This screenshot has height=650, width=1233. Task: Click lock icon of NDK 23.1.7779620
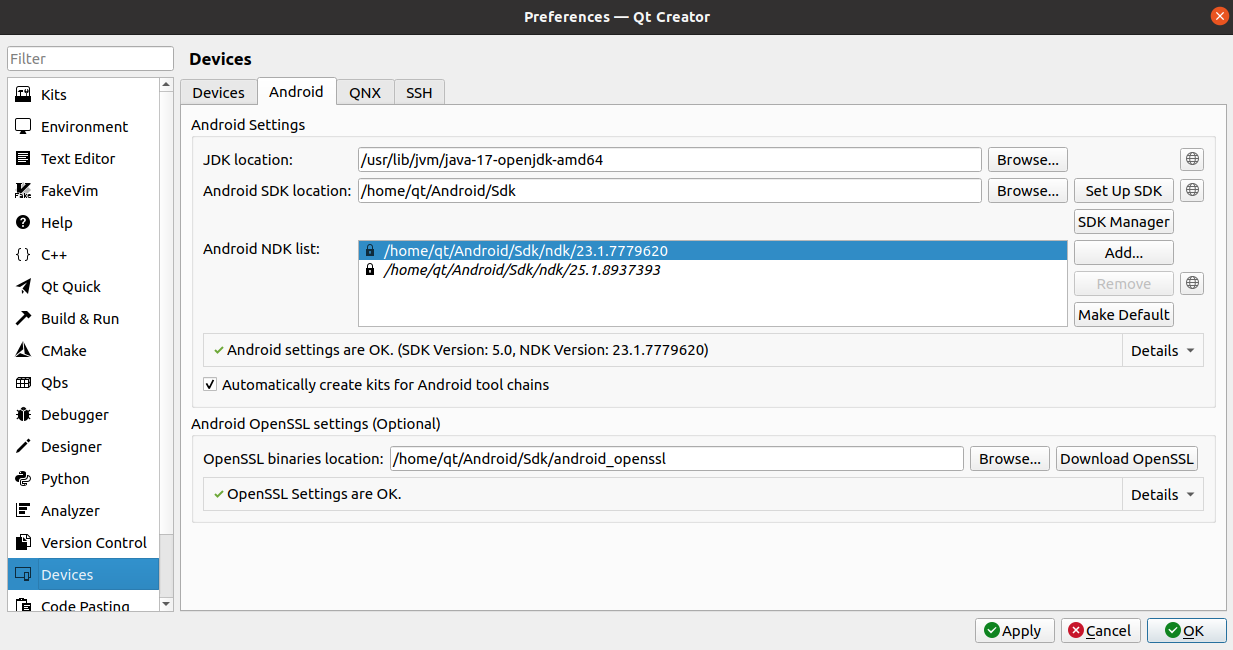pyautogui.click(x=370, y=251)
